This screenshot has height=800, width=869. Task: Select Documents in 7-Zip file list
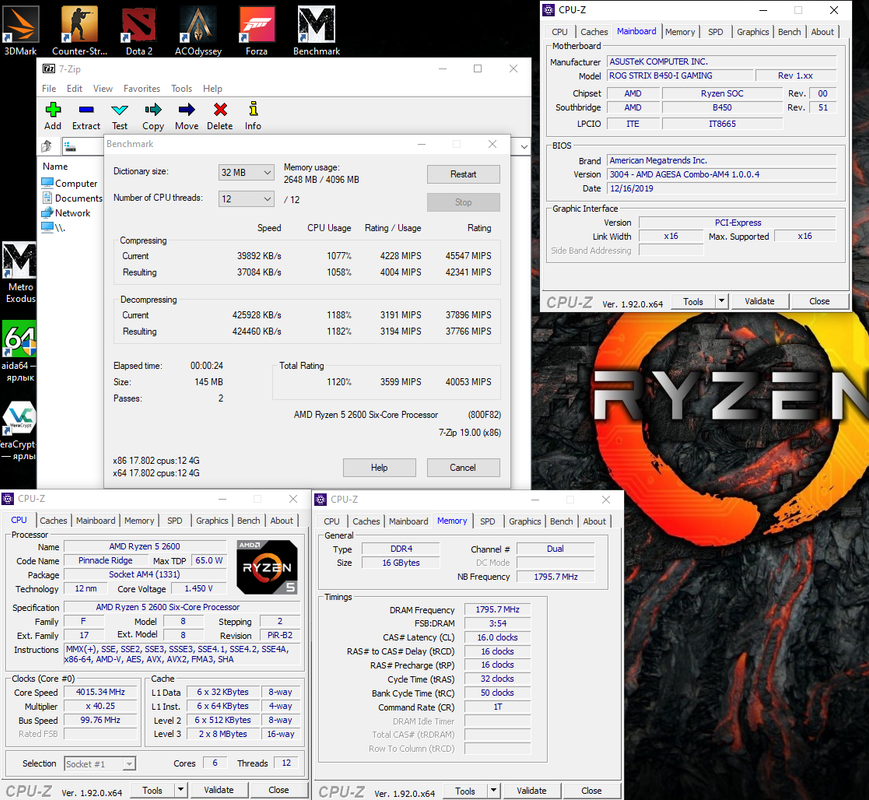coord(72,198)
